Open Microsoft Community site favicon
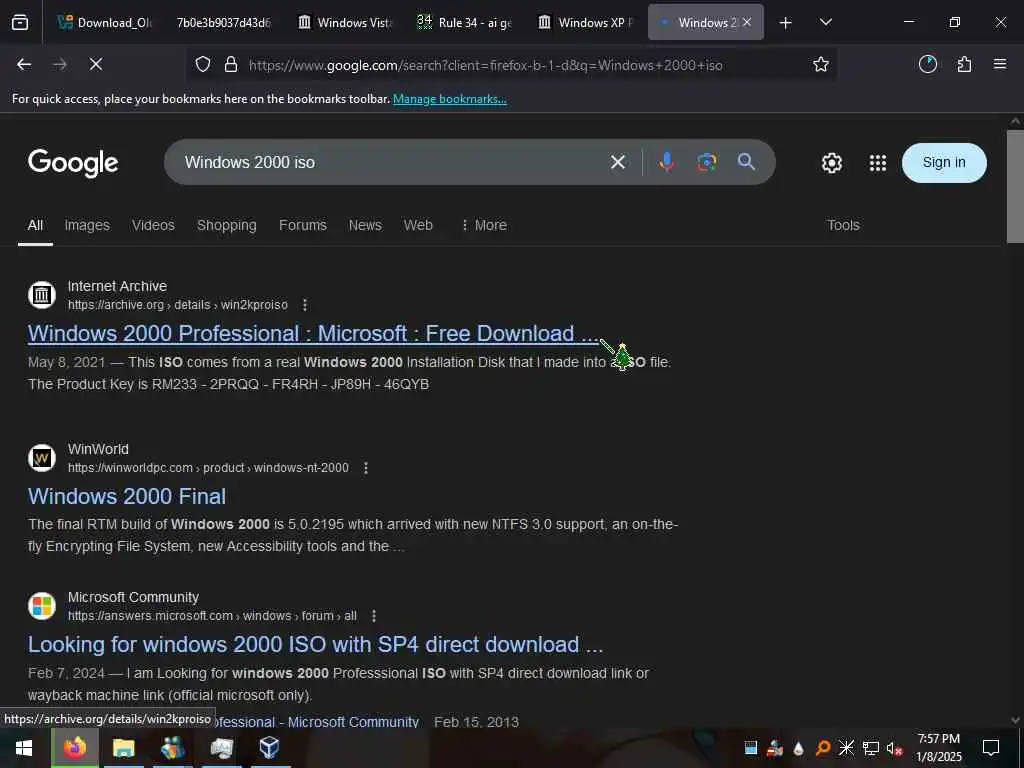 coord(42,606)
